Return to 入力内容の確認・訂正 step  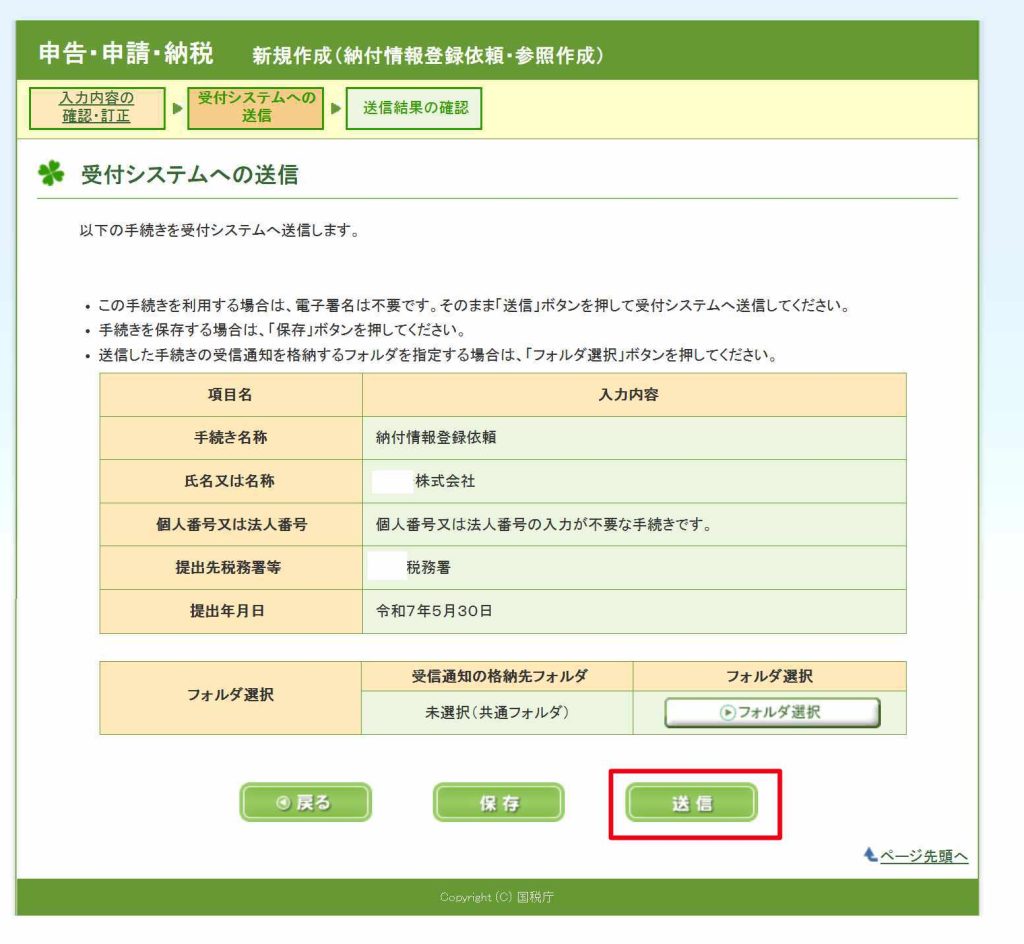[96, 108]
